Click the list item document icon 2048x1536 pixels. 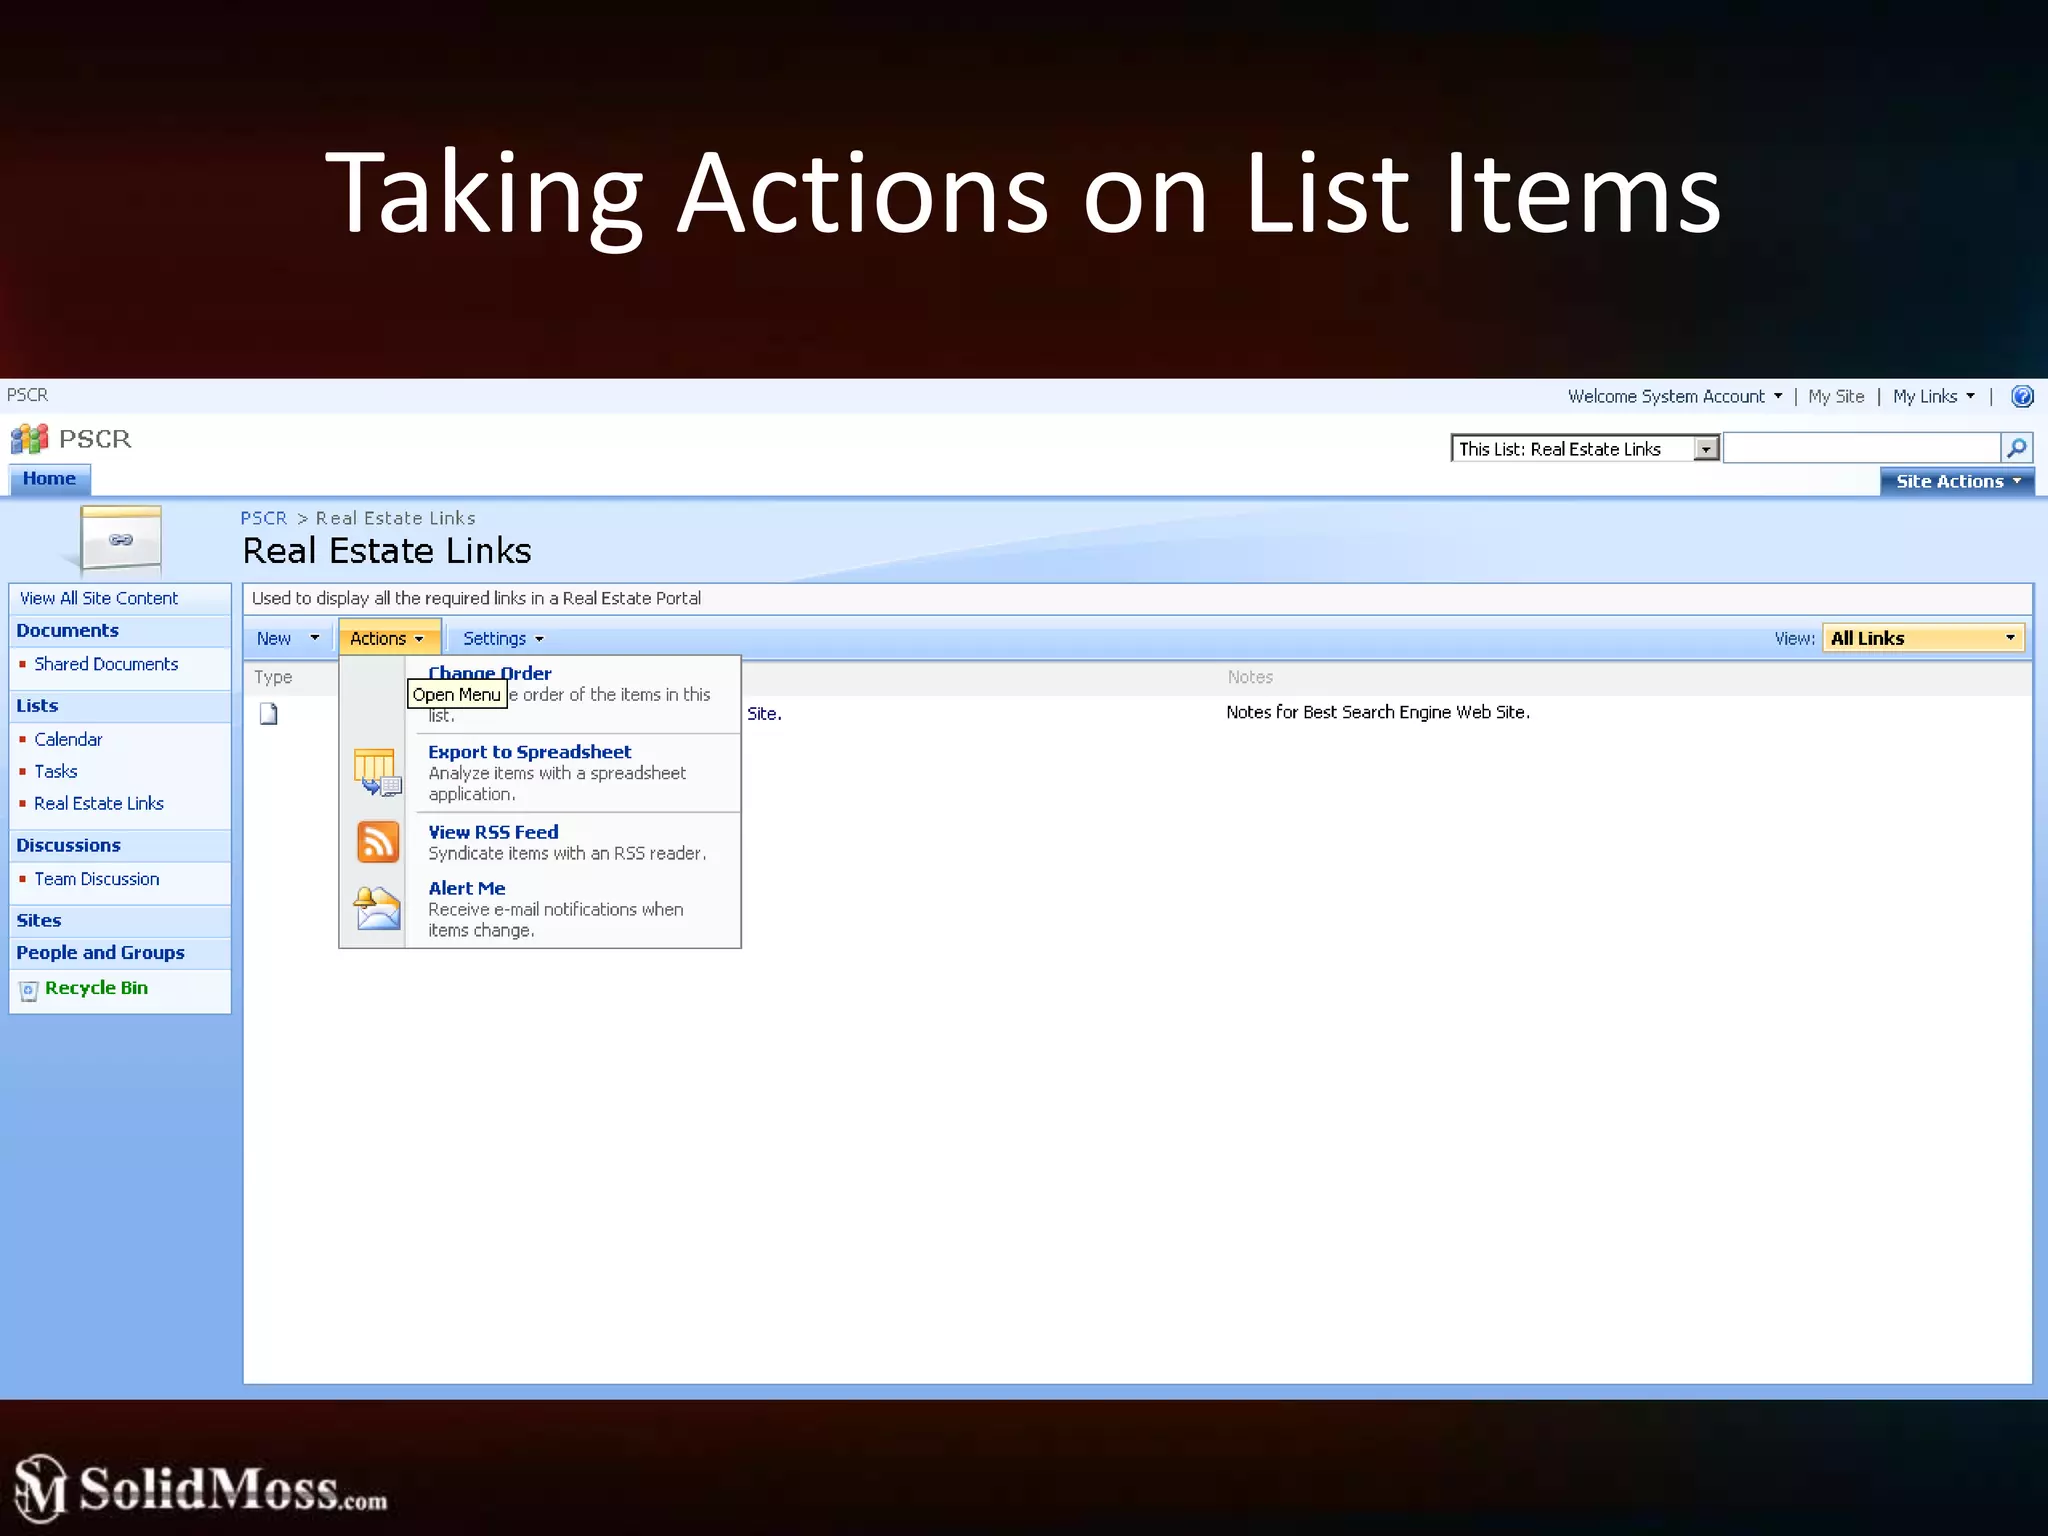269,713
